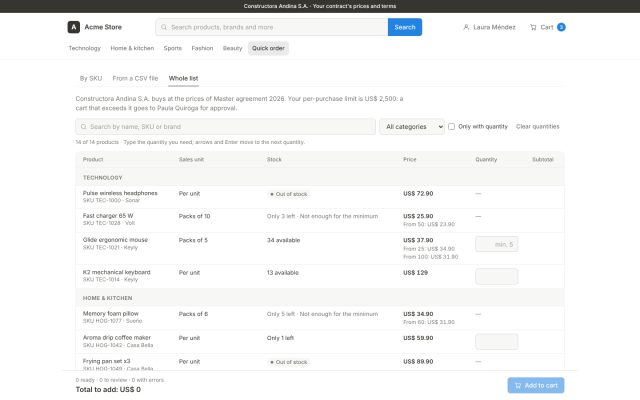This screenshot has width=640, height=400.
Task: Click the magnifier icon in the top search bar
Action: click(x=164, y=27)
